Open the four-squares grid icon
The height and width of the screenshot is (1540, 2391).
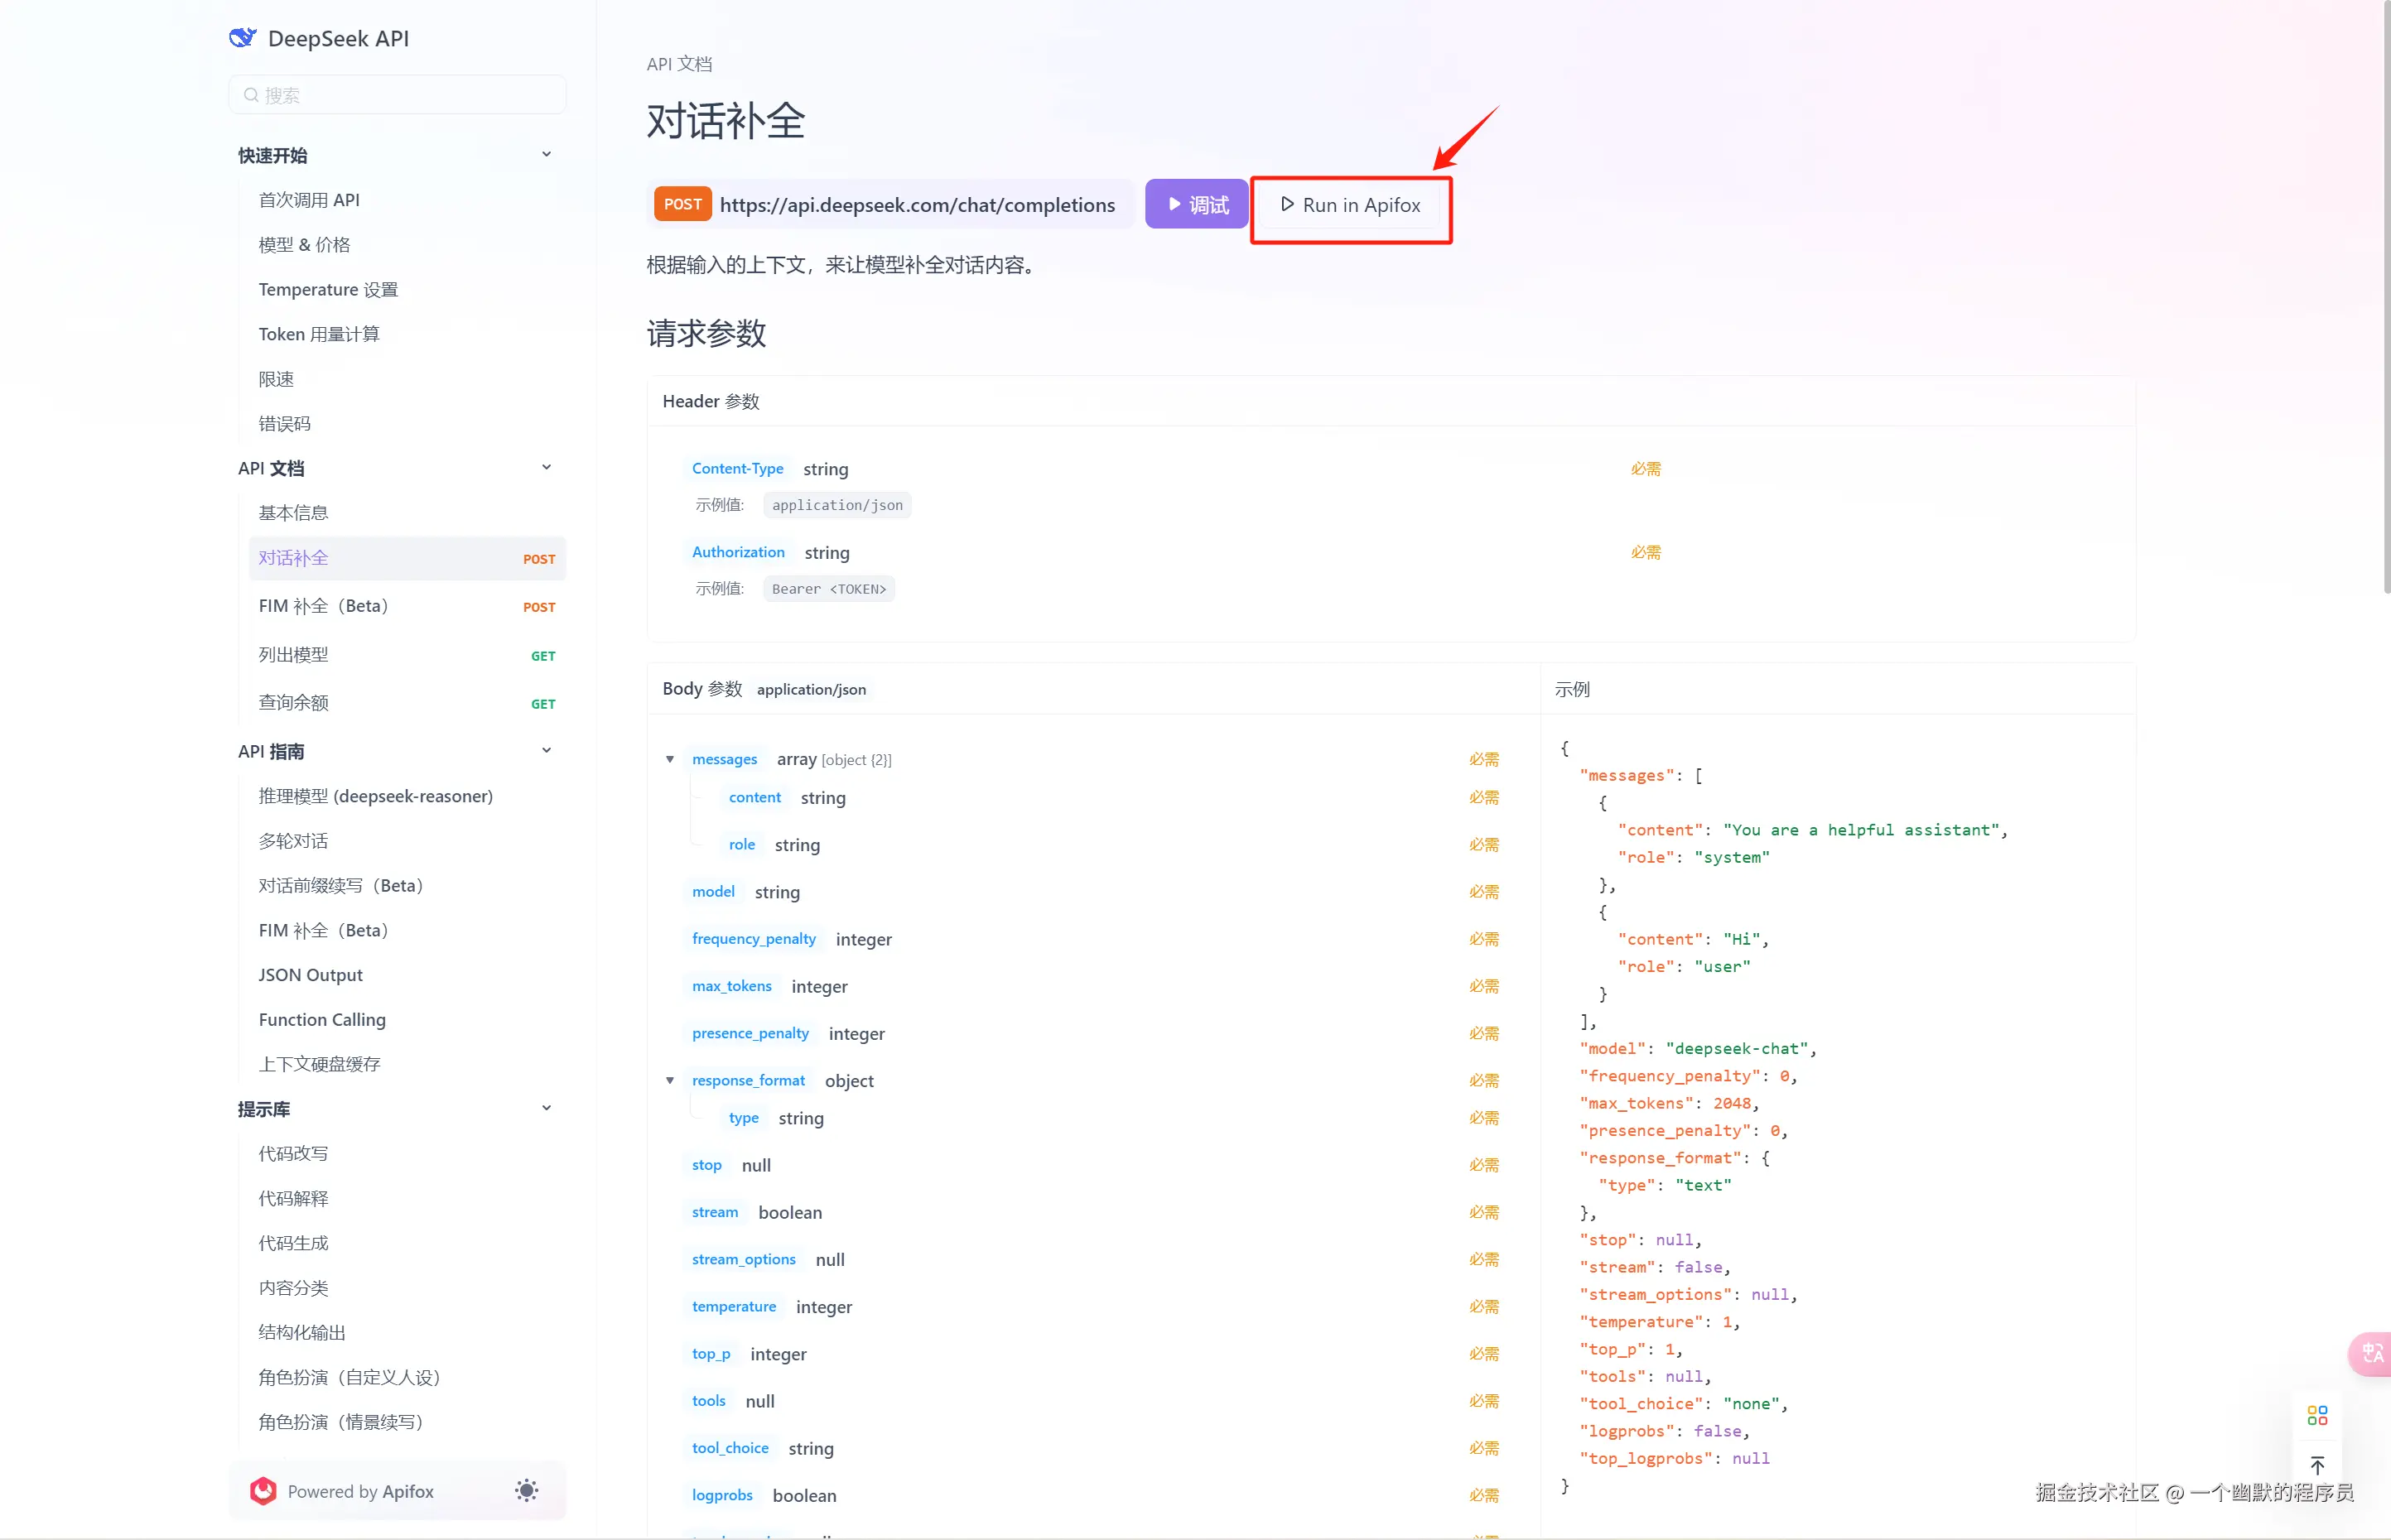tap(2317, 1415)
